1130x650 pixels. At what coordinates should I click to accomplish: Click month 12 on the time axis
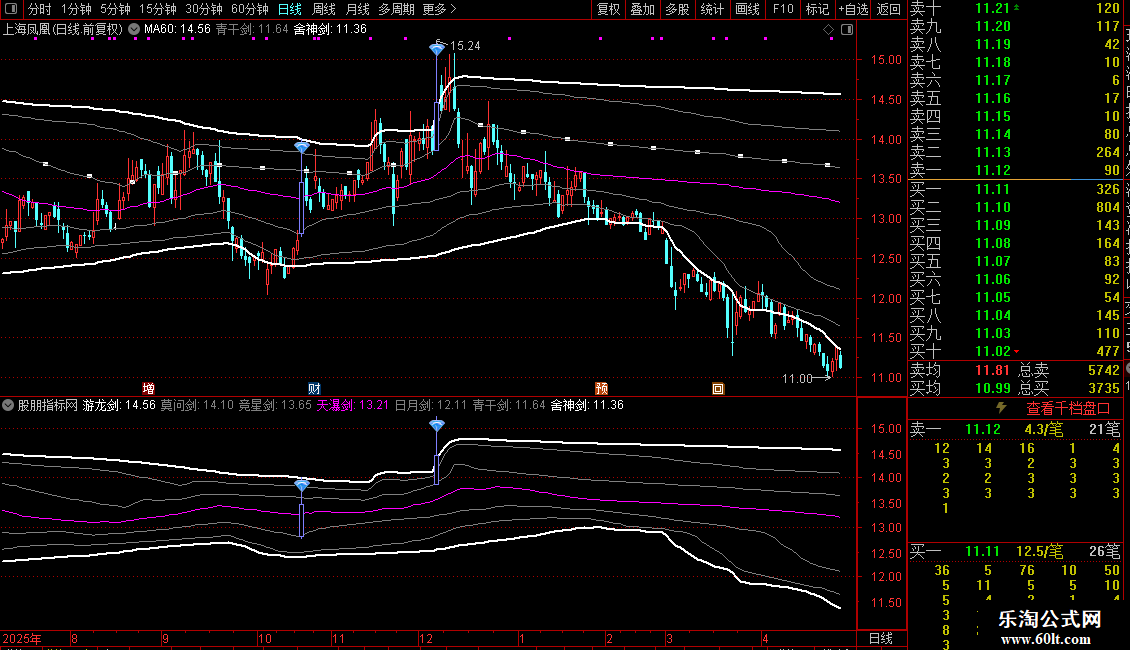pos(426,638)
